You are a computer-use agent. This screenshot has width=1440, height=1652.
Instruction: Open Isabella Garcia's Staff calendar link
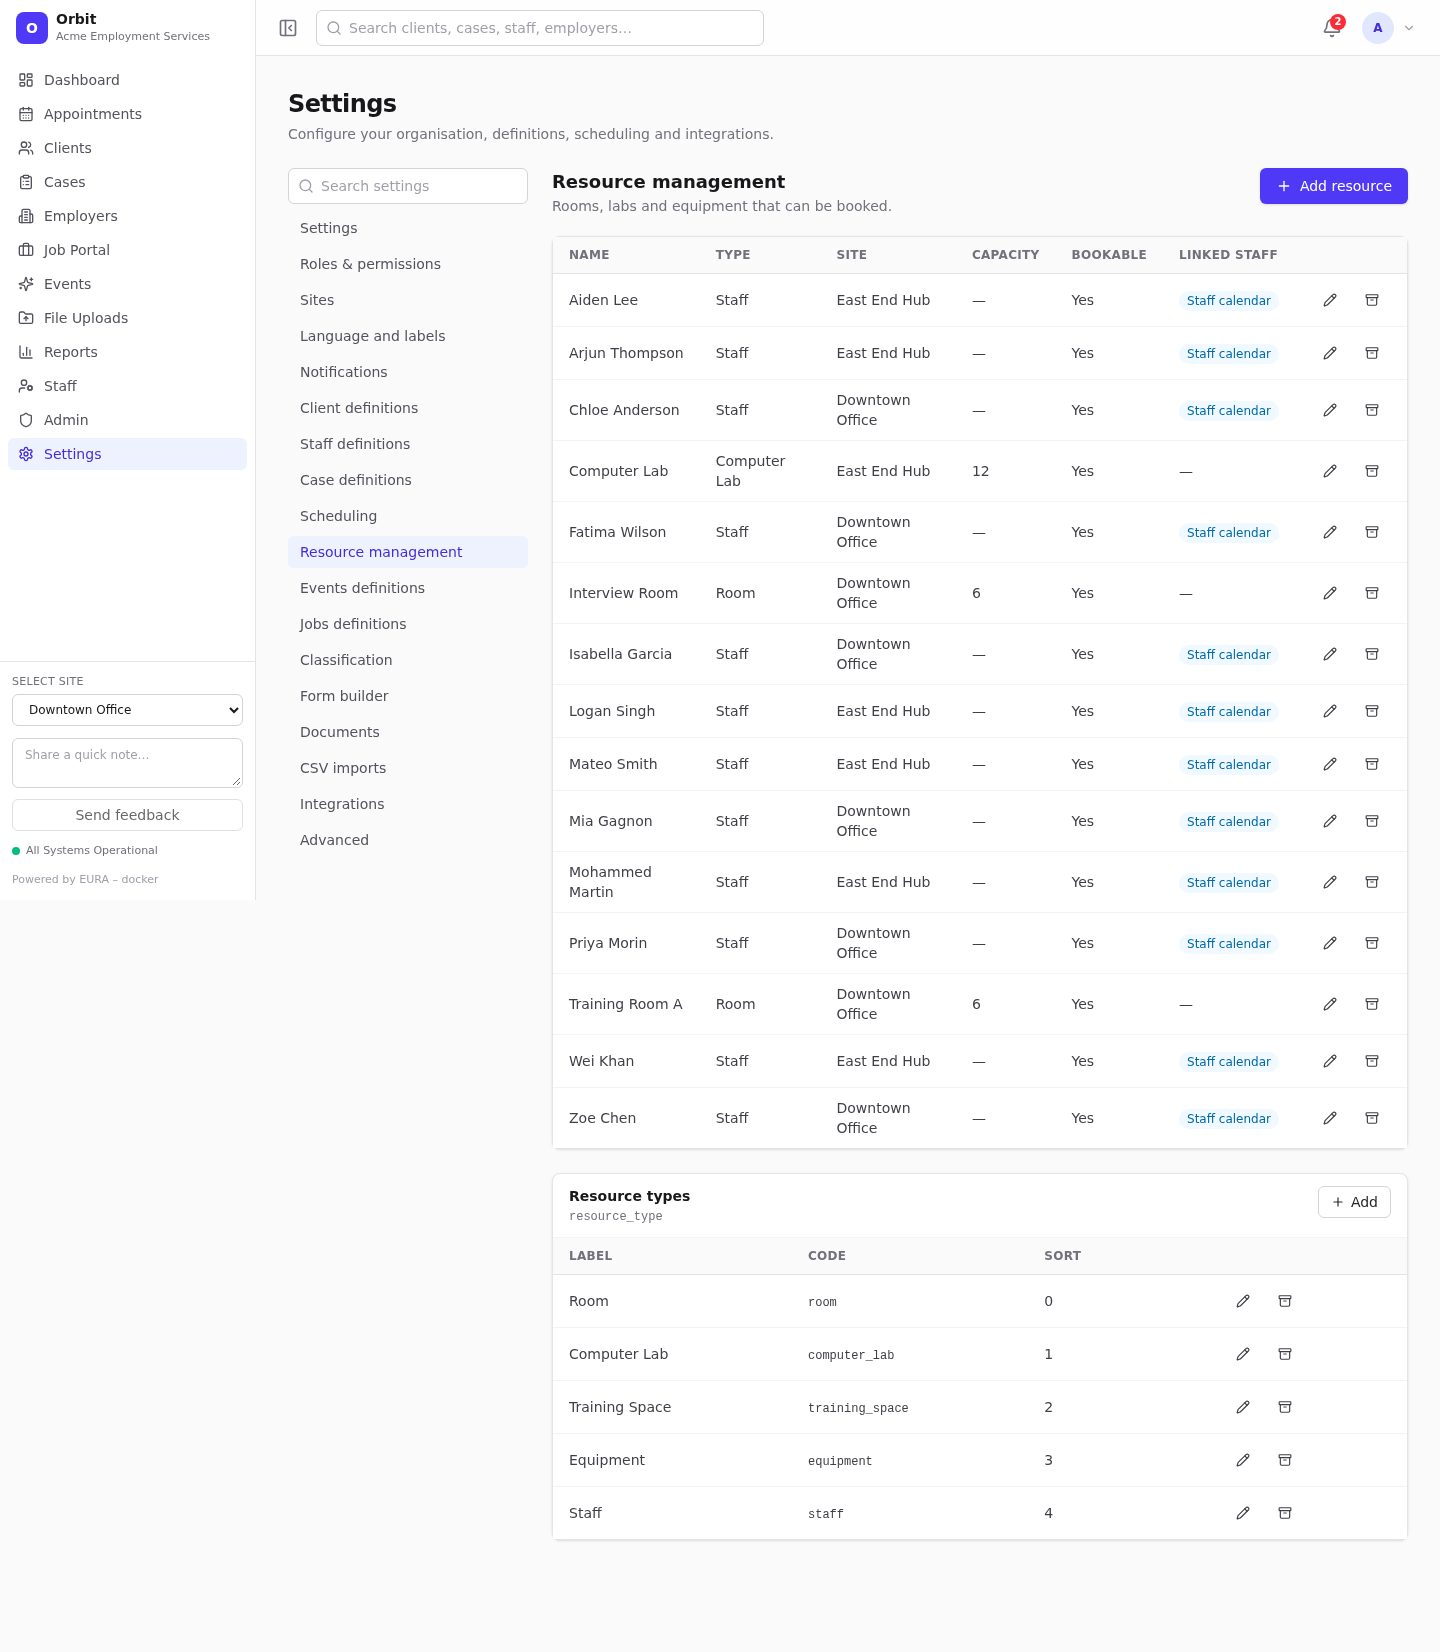[1228, 654]
